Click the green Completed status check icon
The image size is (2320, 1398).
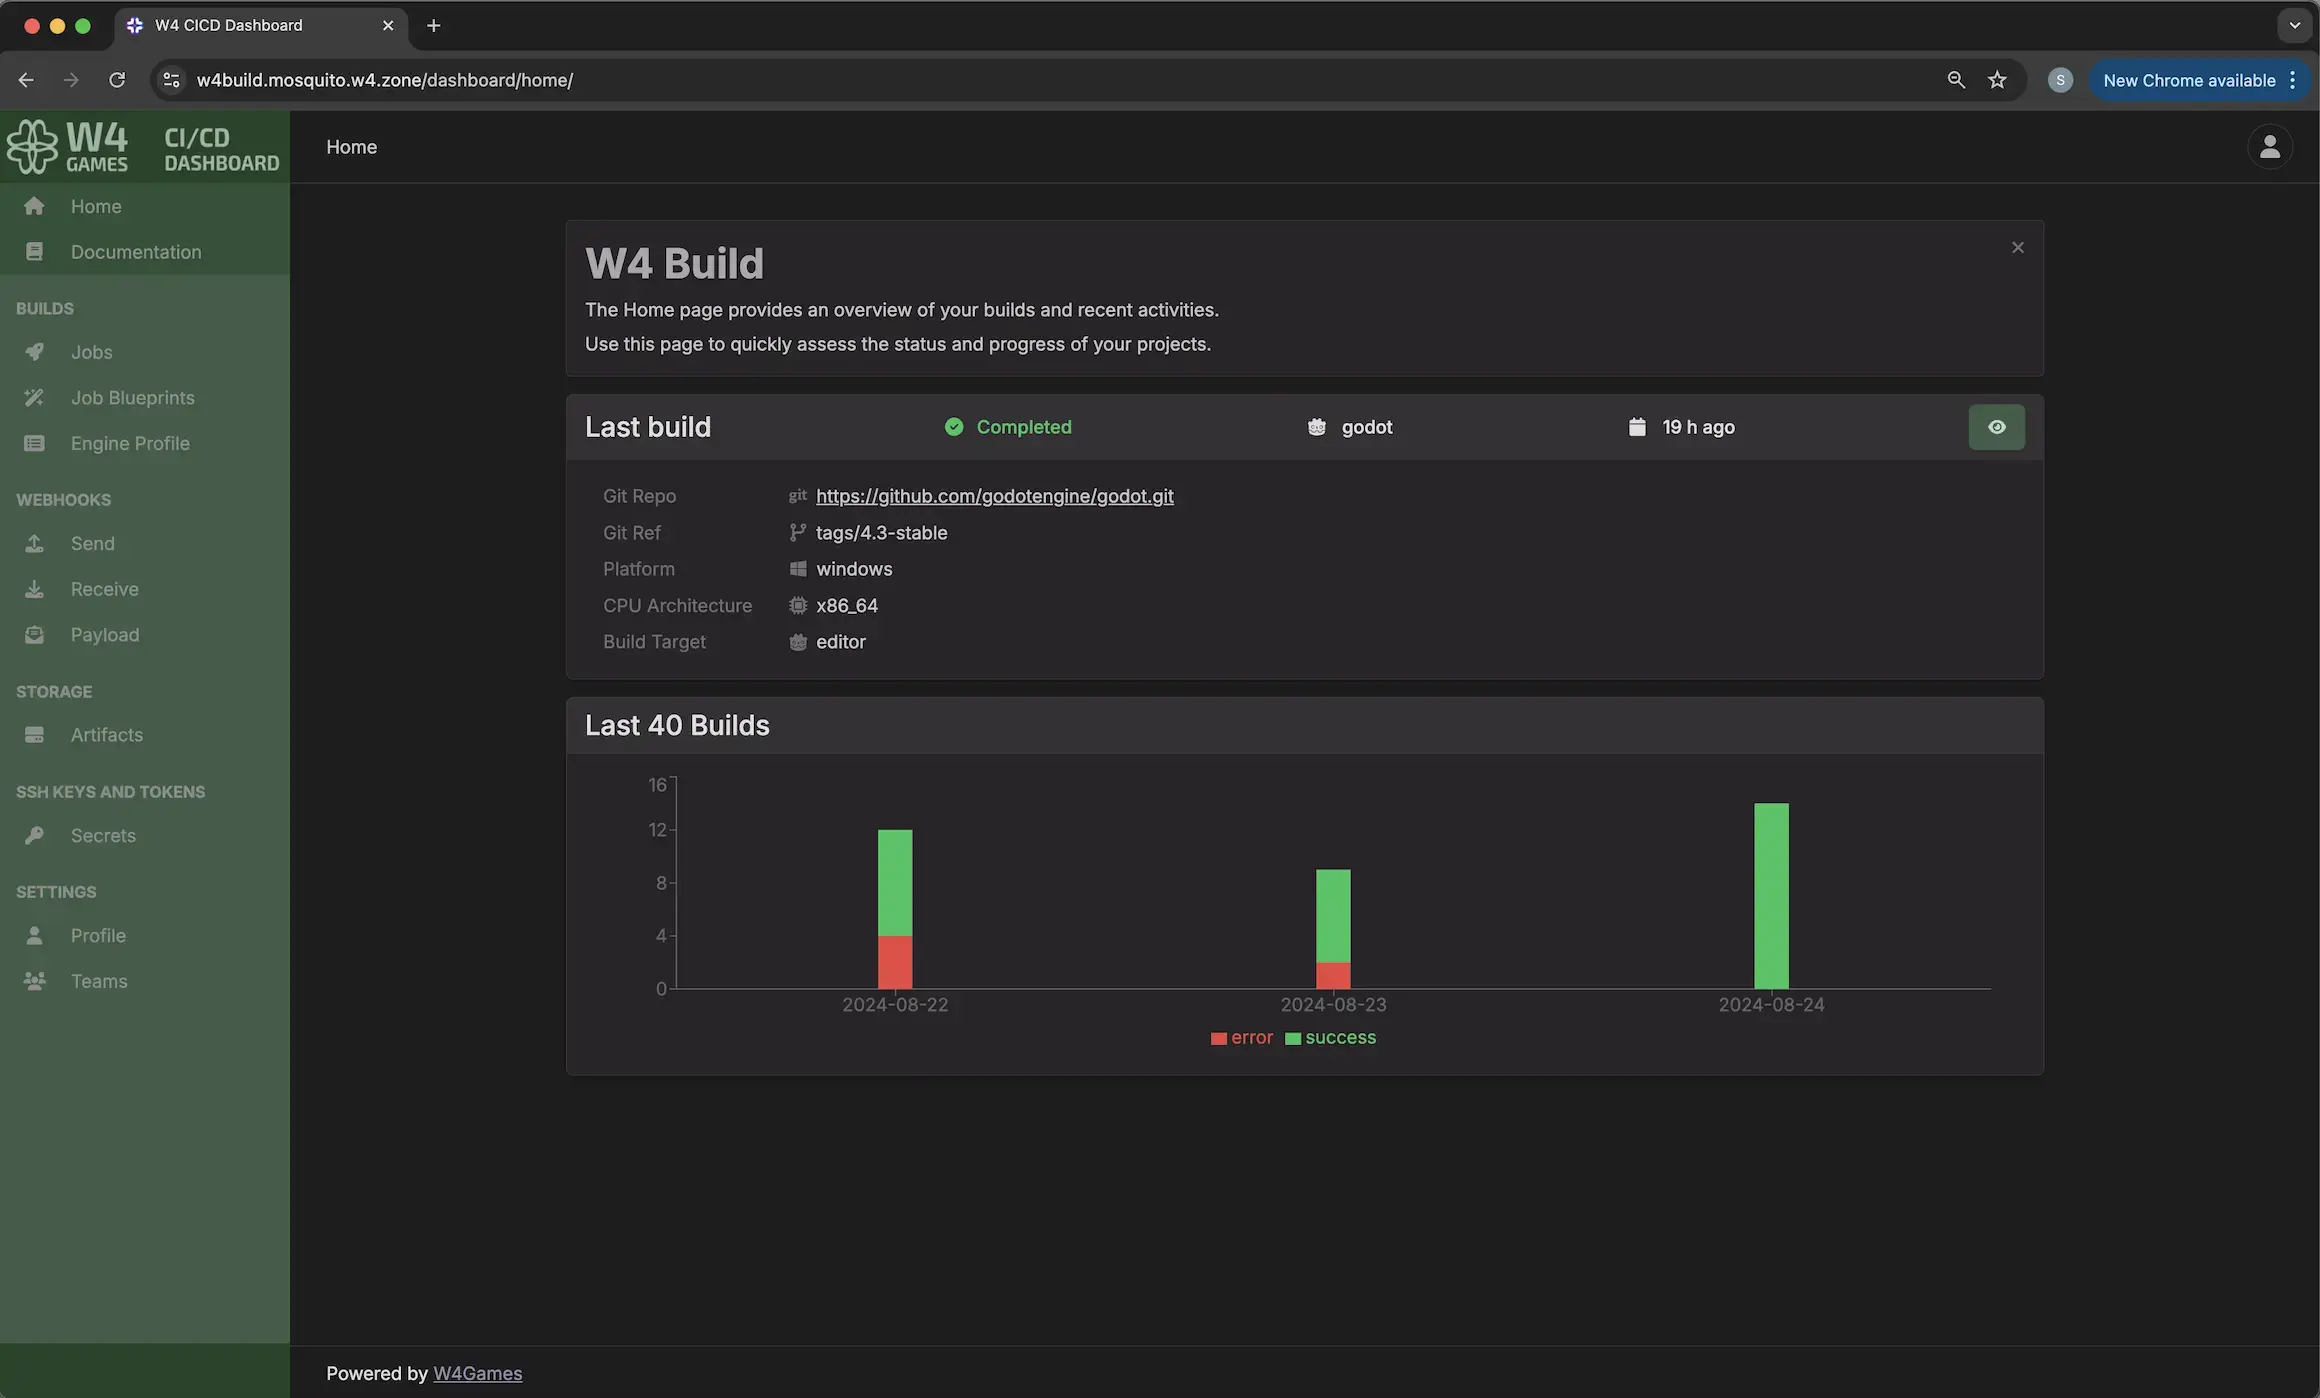954,427
